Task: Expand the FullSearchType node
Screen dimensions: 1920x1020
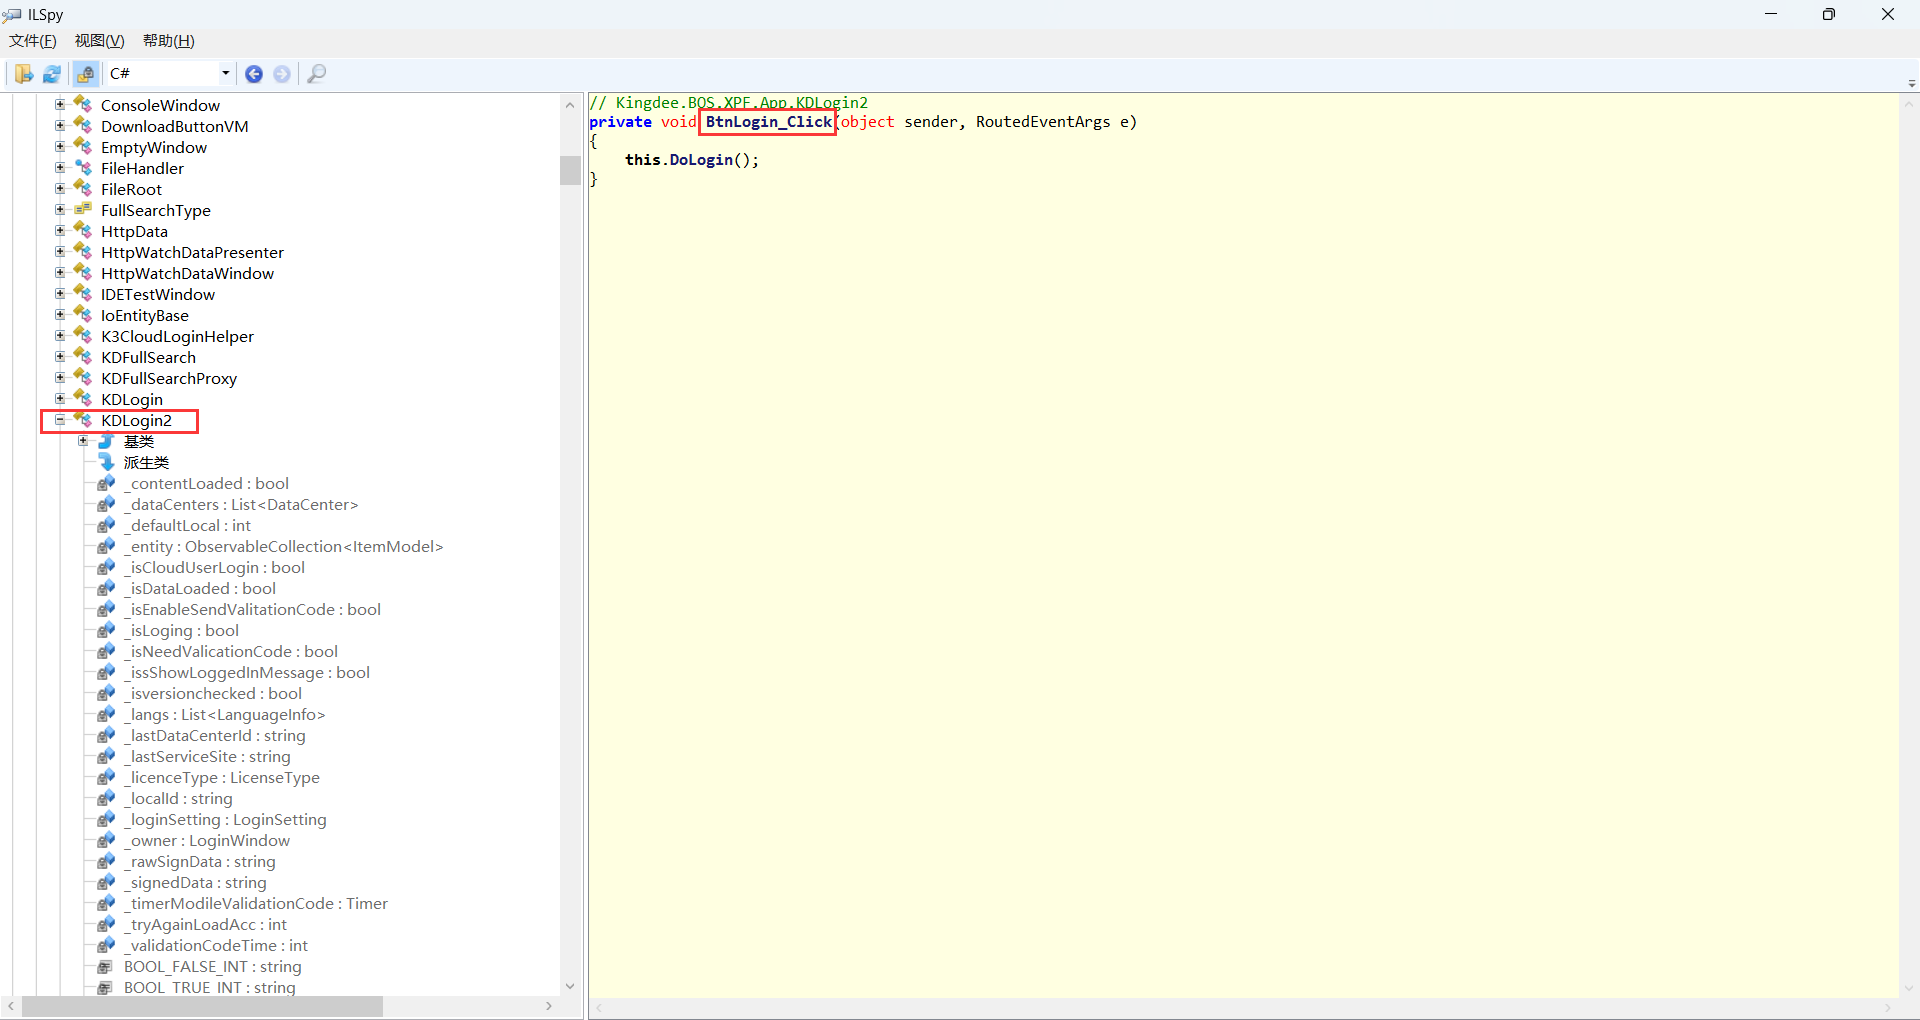Action: [x=60, y=209]
